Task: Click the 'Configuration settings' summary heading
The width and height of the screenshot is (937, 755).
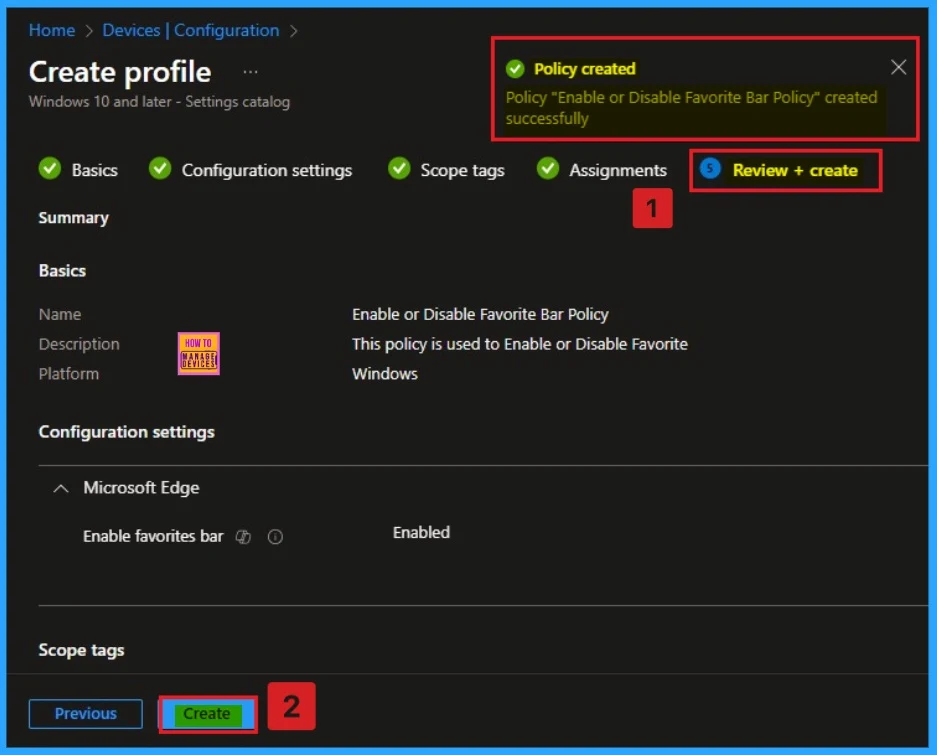Action: [126, 432]
